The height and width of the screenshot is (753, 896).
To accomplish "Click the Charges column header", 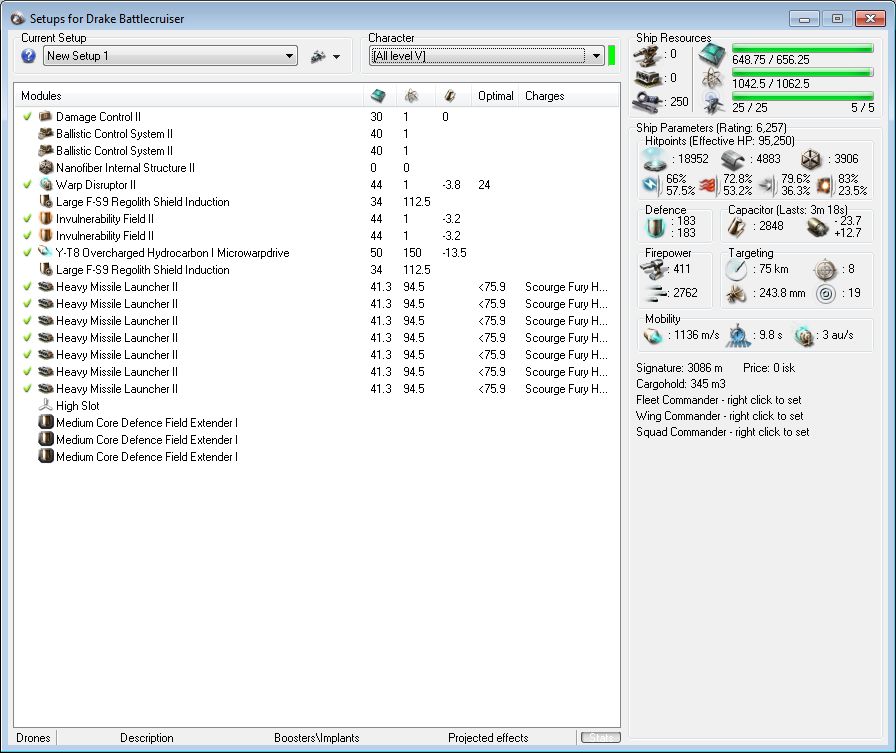I will point(545,96).
